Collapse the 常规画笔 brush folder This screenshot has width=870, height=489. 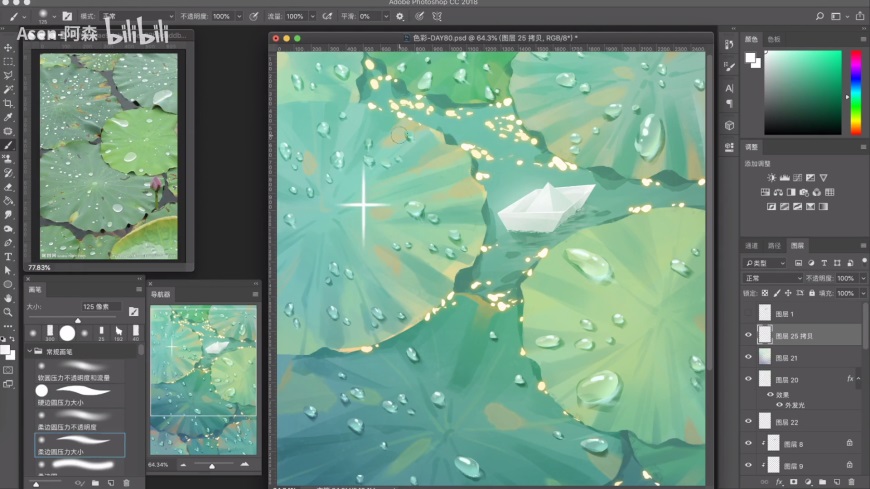pyautogui.click(x=29, y=351)
